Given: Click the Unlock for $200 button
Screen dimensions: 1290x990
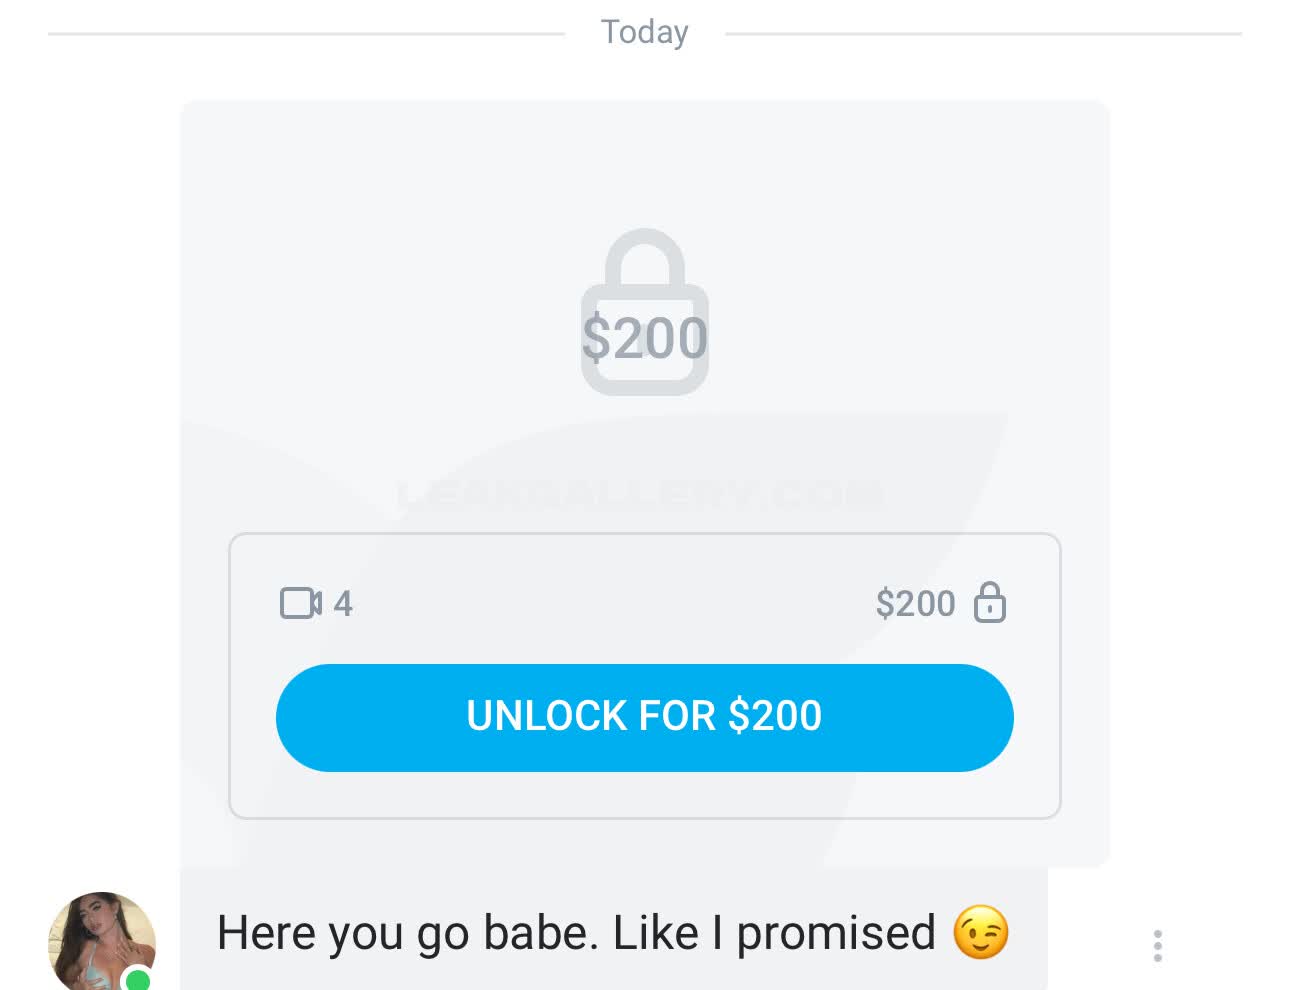Looking at the screenshot, I should [x=645, y=717].
